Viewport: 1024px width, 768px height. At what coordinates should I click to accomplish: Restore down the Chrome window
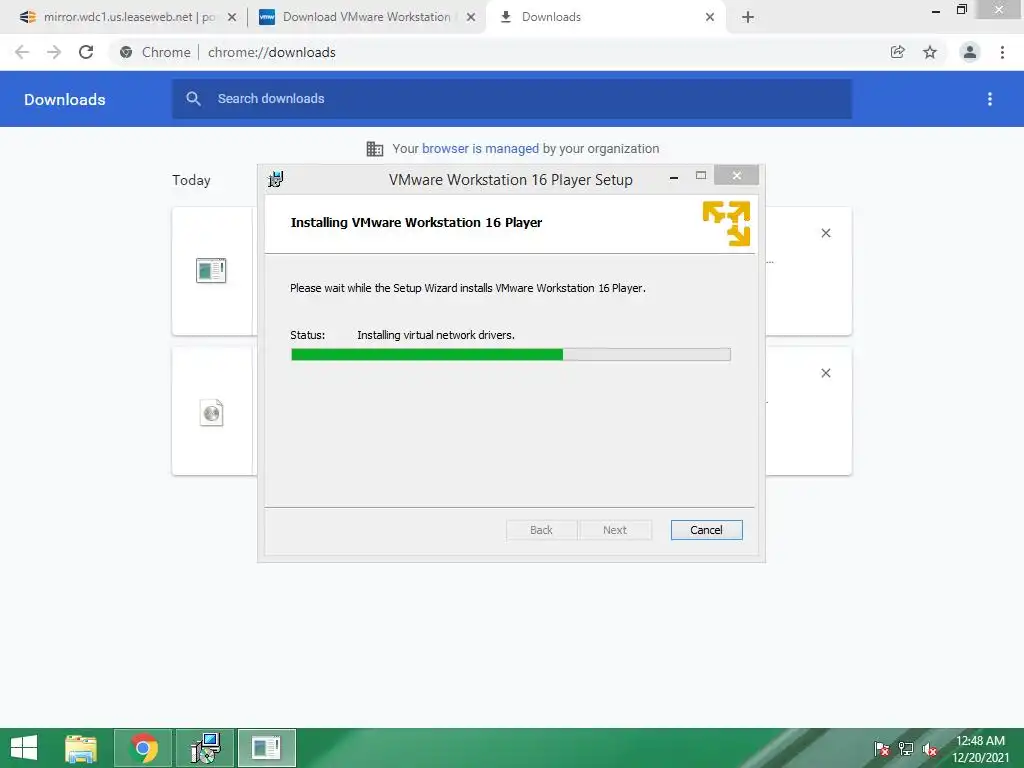[x=961, y=10]
